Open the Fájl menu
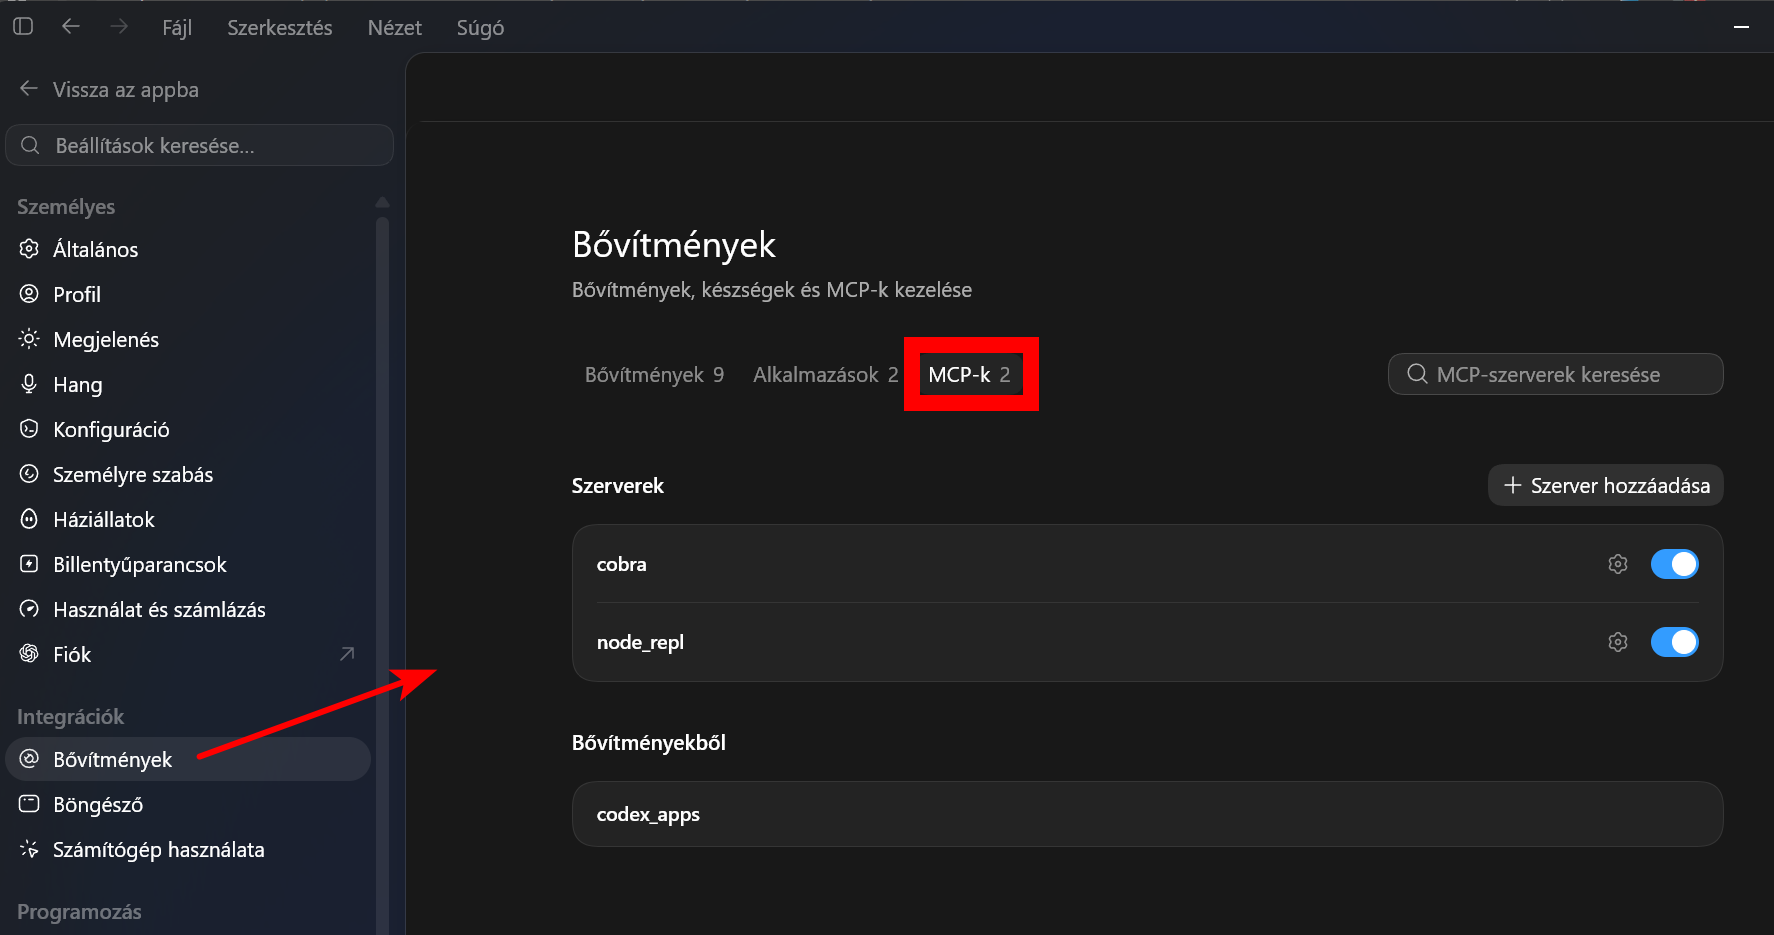Viewport: 1774px width, 935px height. pos(177,28)
